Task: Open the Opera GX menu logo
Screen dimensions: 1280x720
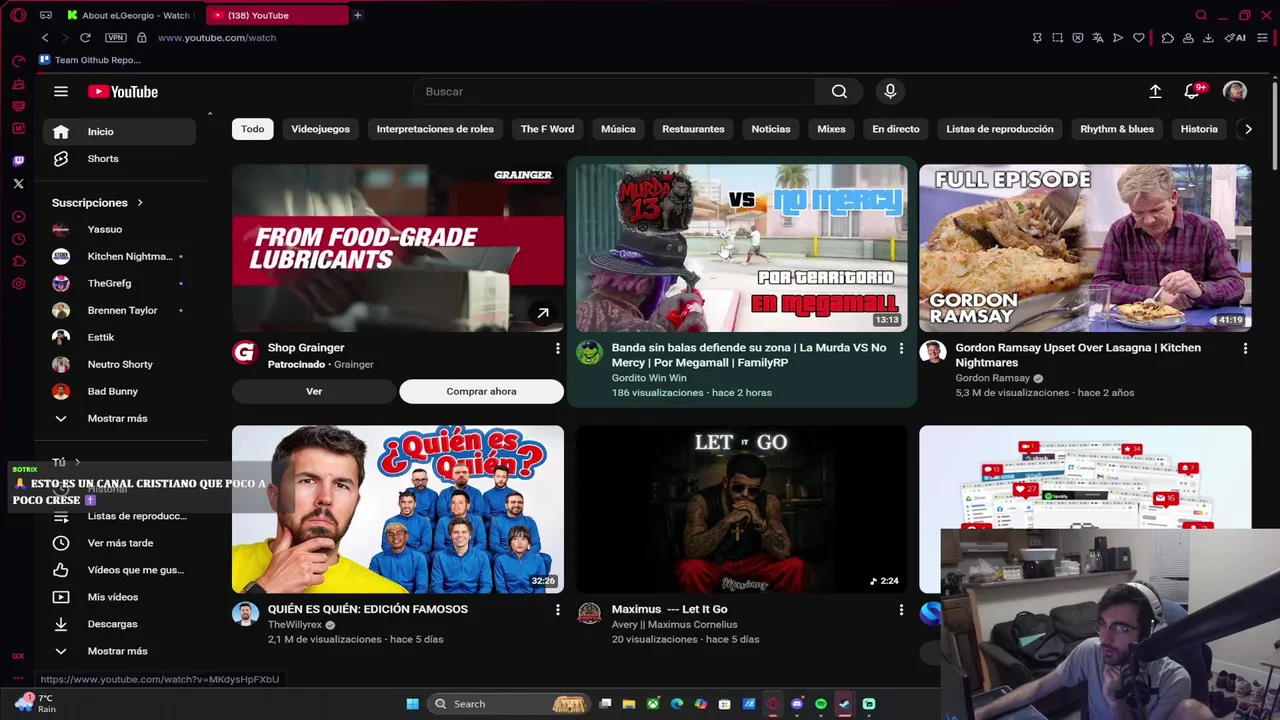Action: click(17, 15)
